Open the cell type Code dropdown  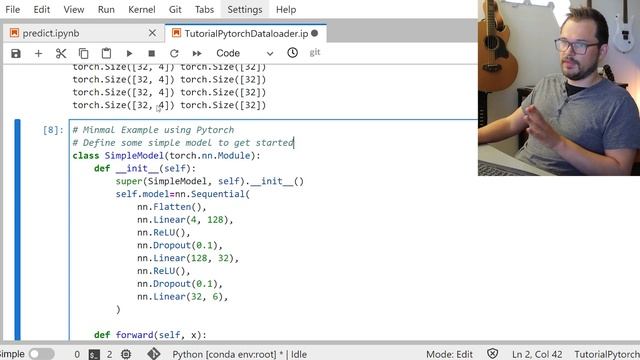(x=244, y=53)
